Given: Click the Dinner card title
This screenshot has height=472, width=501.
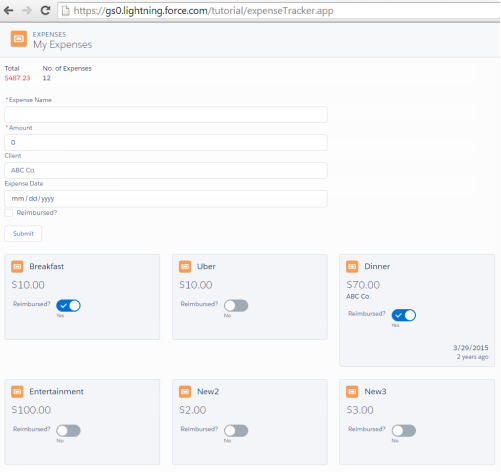Looking at the screenshot, I should coord(377,266).
